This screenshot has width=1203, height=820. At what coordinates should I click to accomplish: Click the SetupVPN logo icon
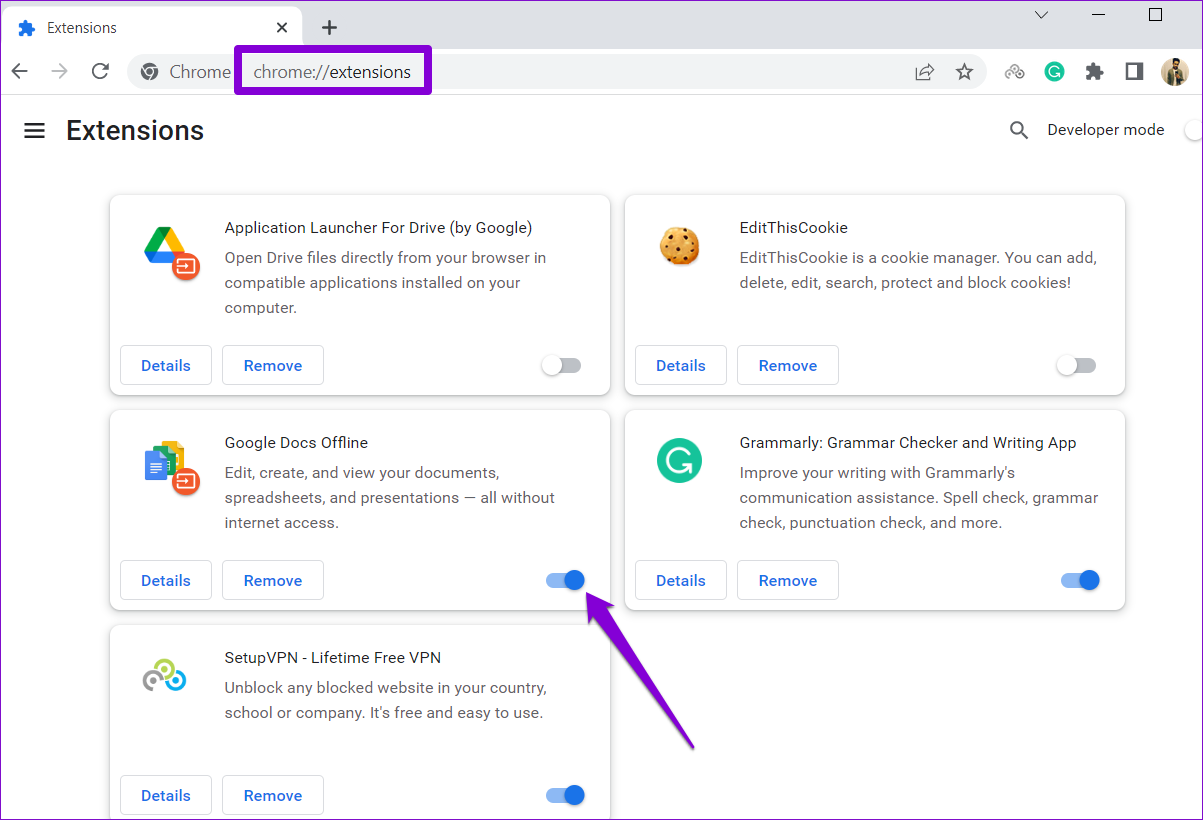click(163, 676)
